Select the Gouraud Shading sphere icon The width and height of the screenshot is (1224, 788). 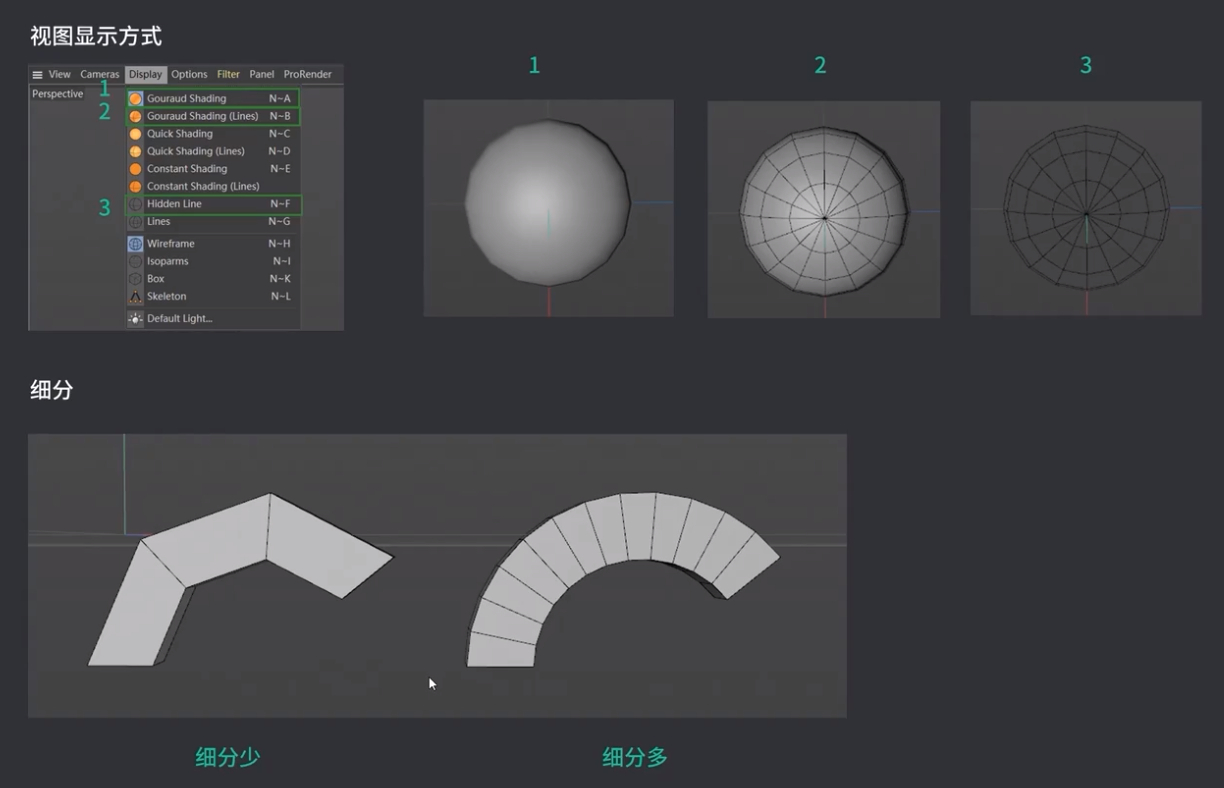(135, 99)
